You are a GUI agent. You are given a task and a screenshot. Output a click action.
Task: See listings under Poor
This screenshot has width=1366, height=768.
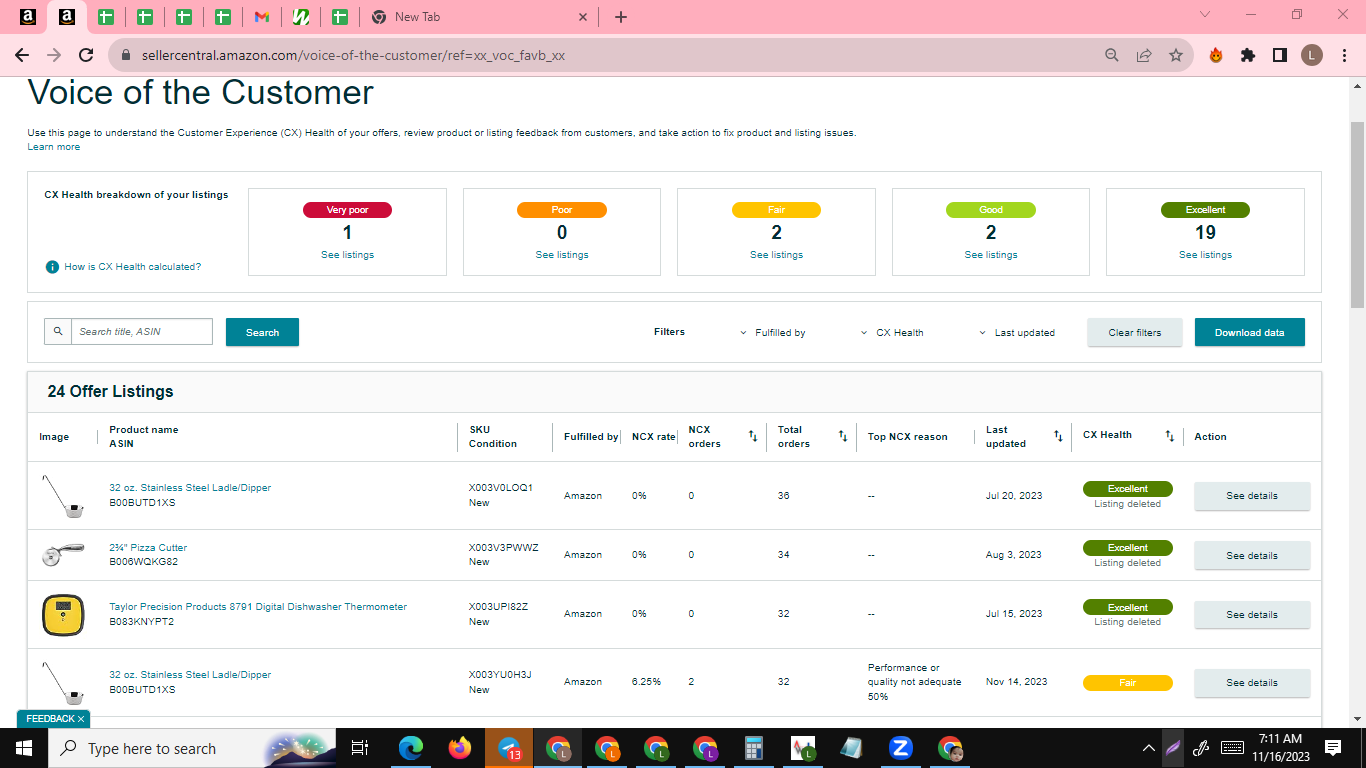click(562, 255)
